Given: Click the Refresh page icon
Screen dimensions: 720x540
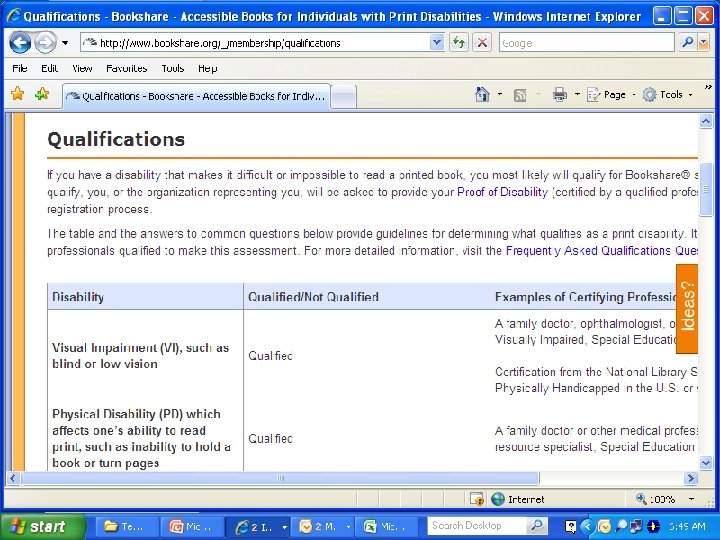Looking at the screenshot, I should tap(458, 43).
